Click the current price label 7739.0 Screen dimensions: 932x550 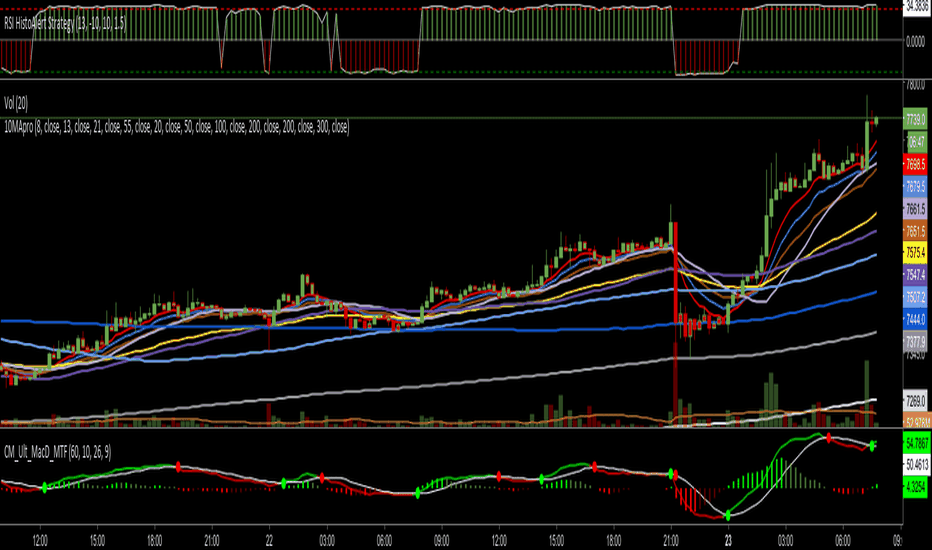pos(915,120)
